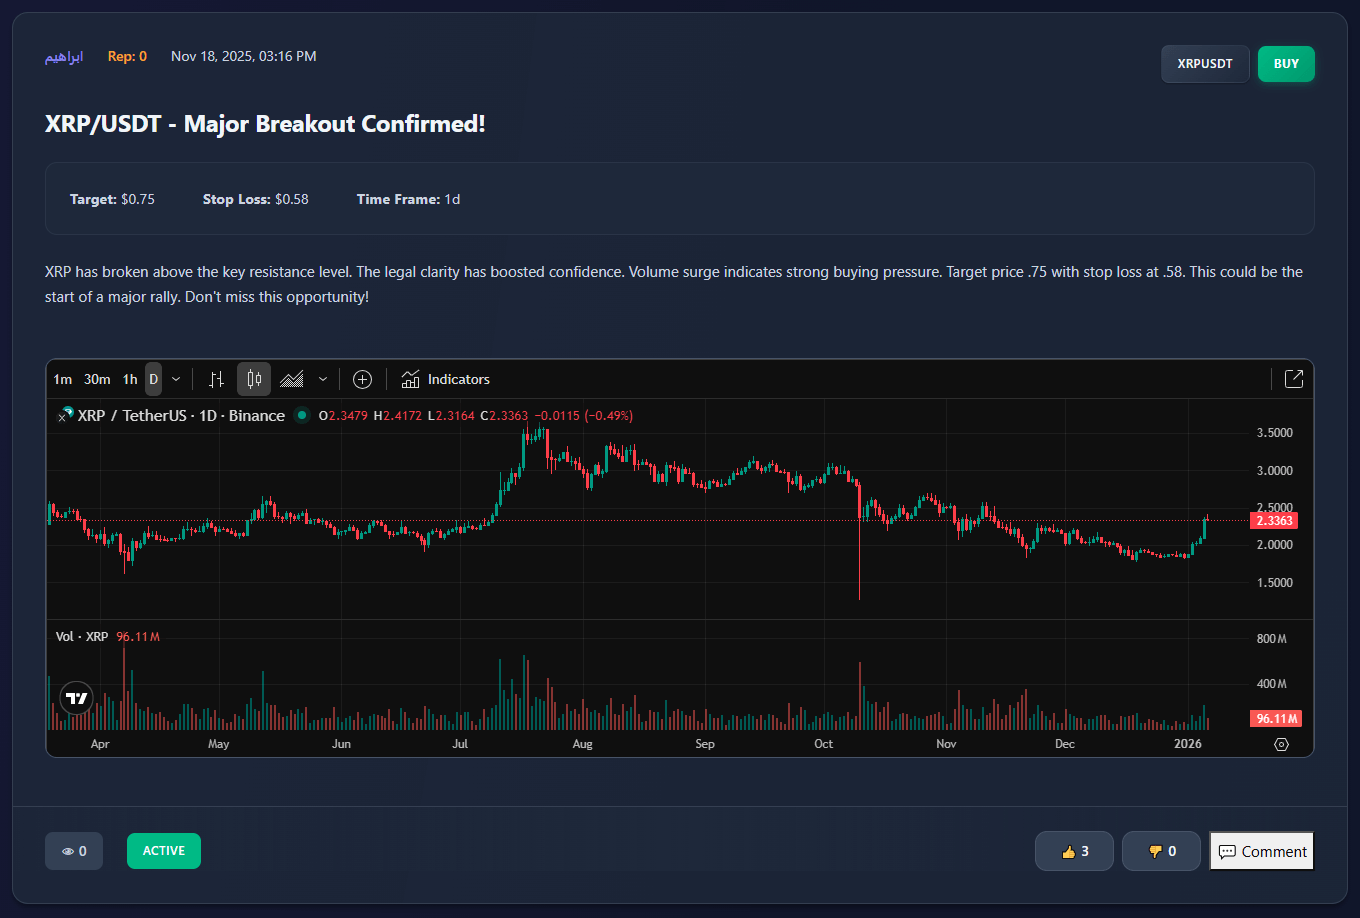Open the Indicators menu
The height and width of the screenshot is (918, 1360).
[x=446, y=379]
